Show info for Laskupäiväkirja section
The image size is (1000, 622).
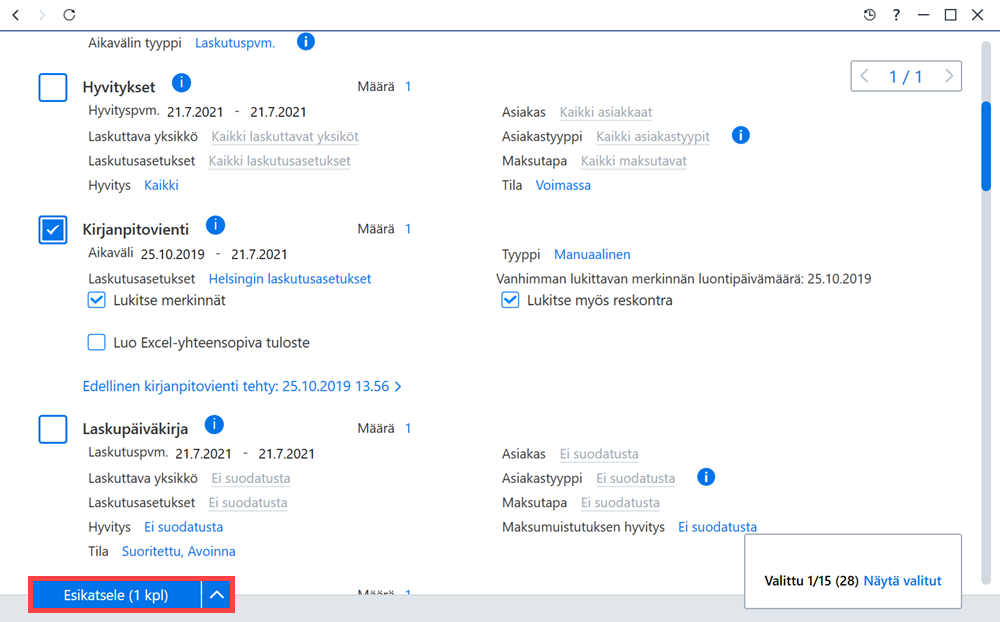[214, 425]
